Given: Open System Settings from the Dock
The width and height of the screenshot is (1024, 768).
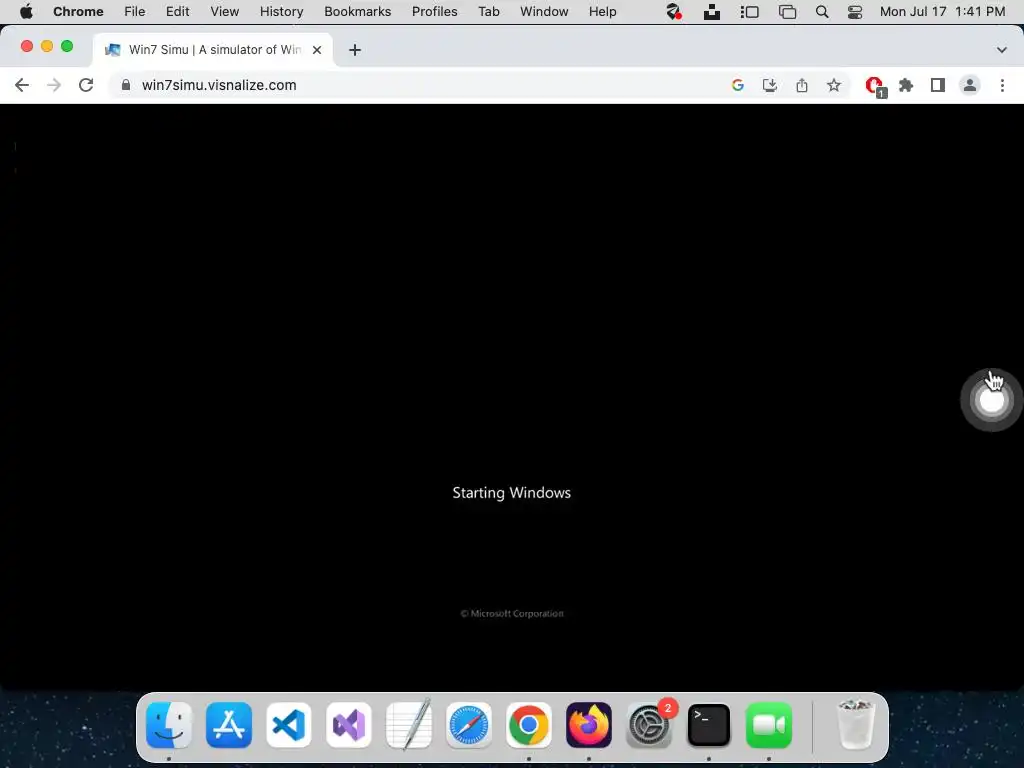Looking at the screenshot, I should 649,725.
